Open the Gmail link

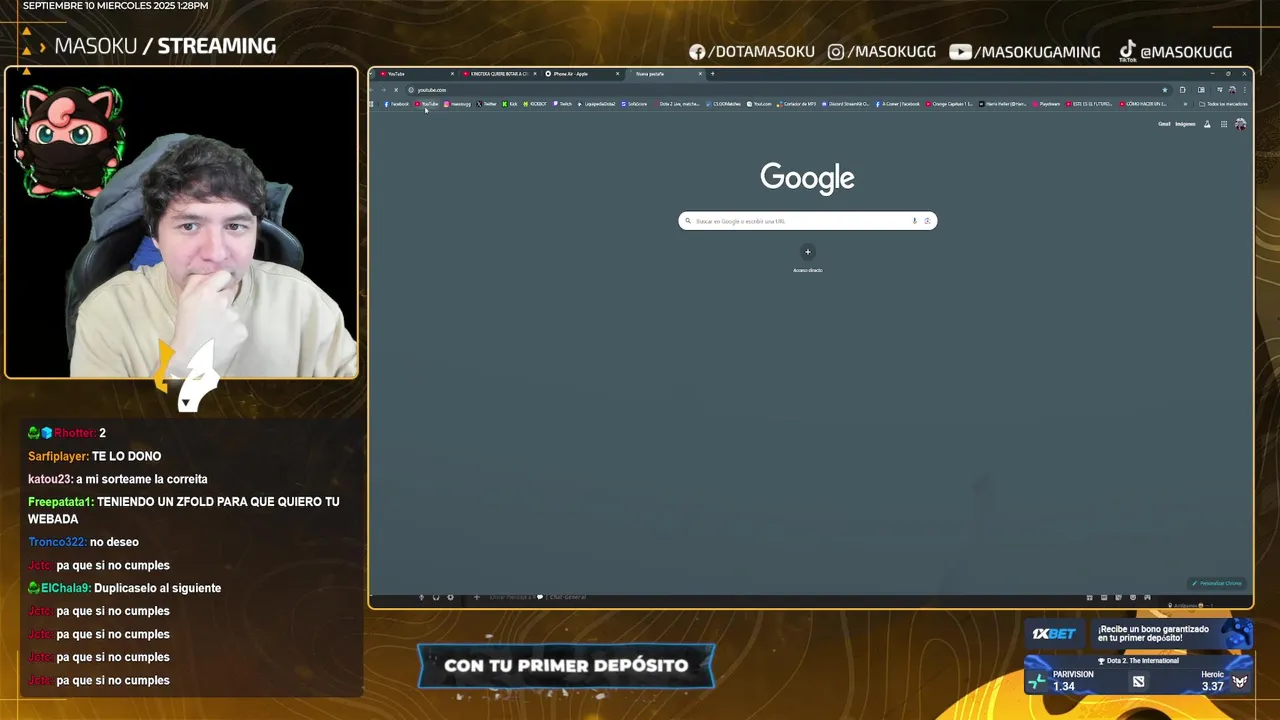pos(1164,124)
